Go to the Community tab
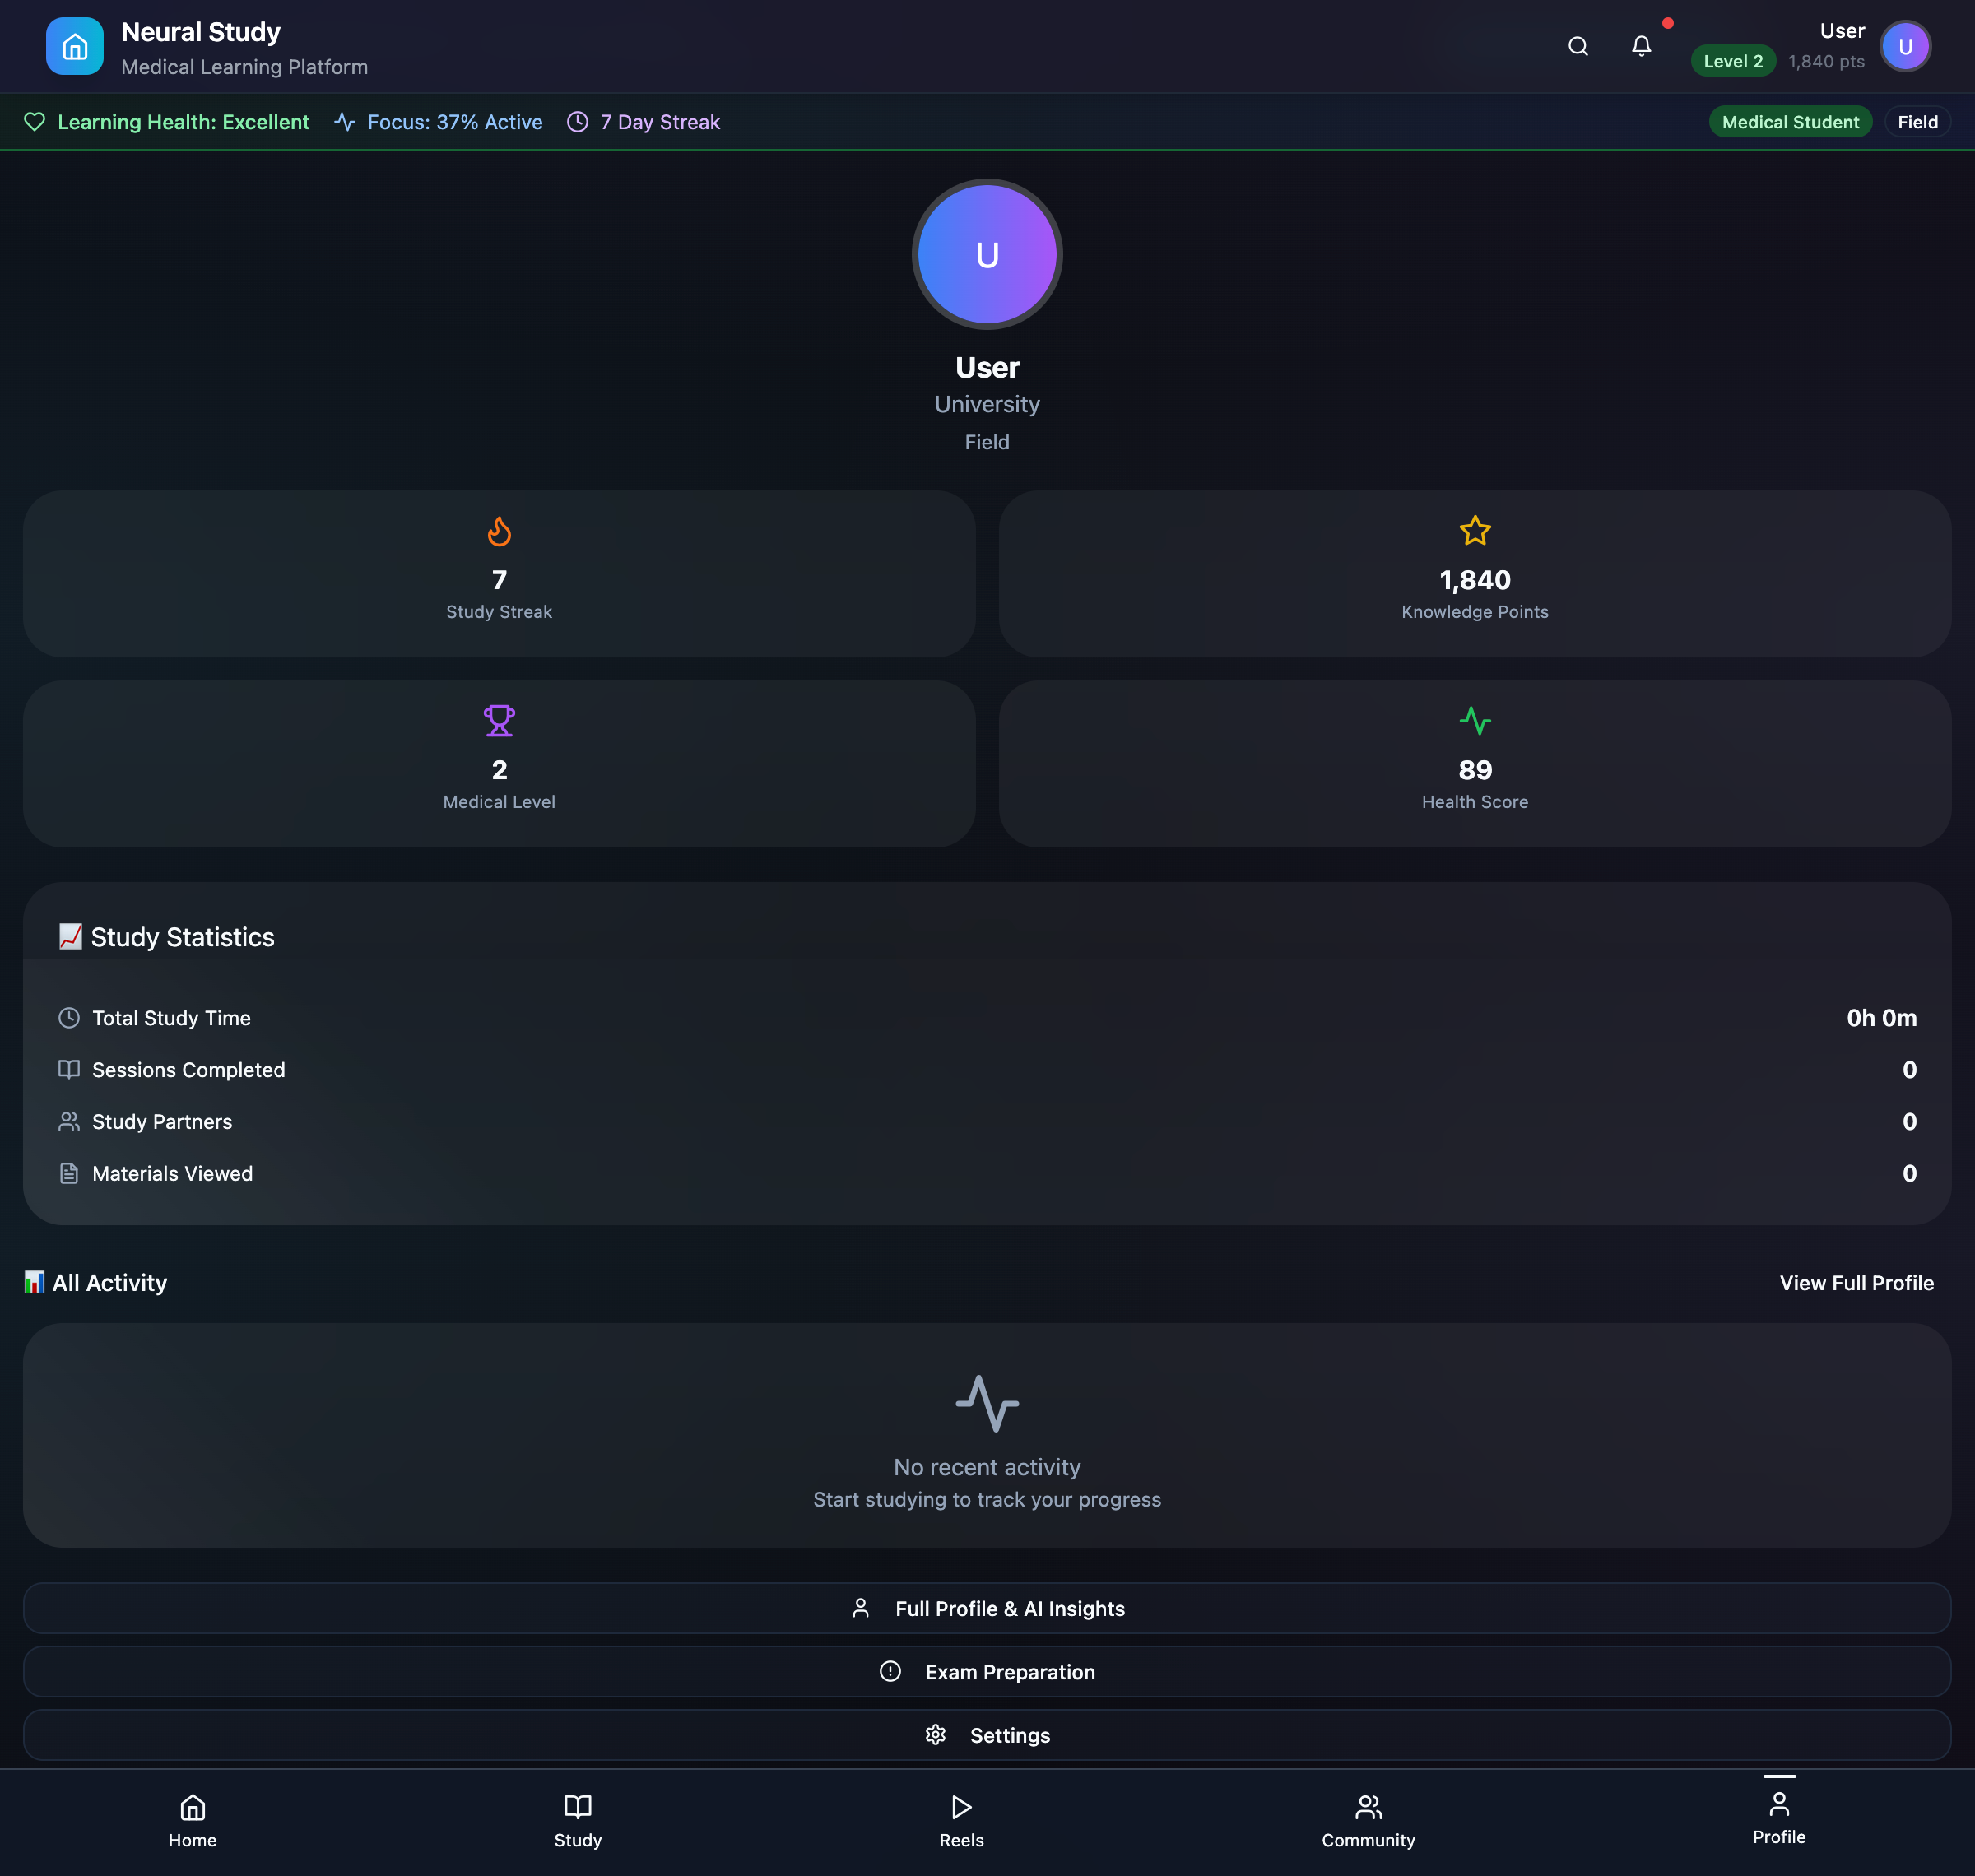Viewport: 1975px width, 1876px height. point(1367,1821)
